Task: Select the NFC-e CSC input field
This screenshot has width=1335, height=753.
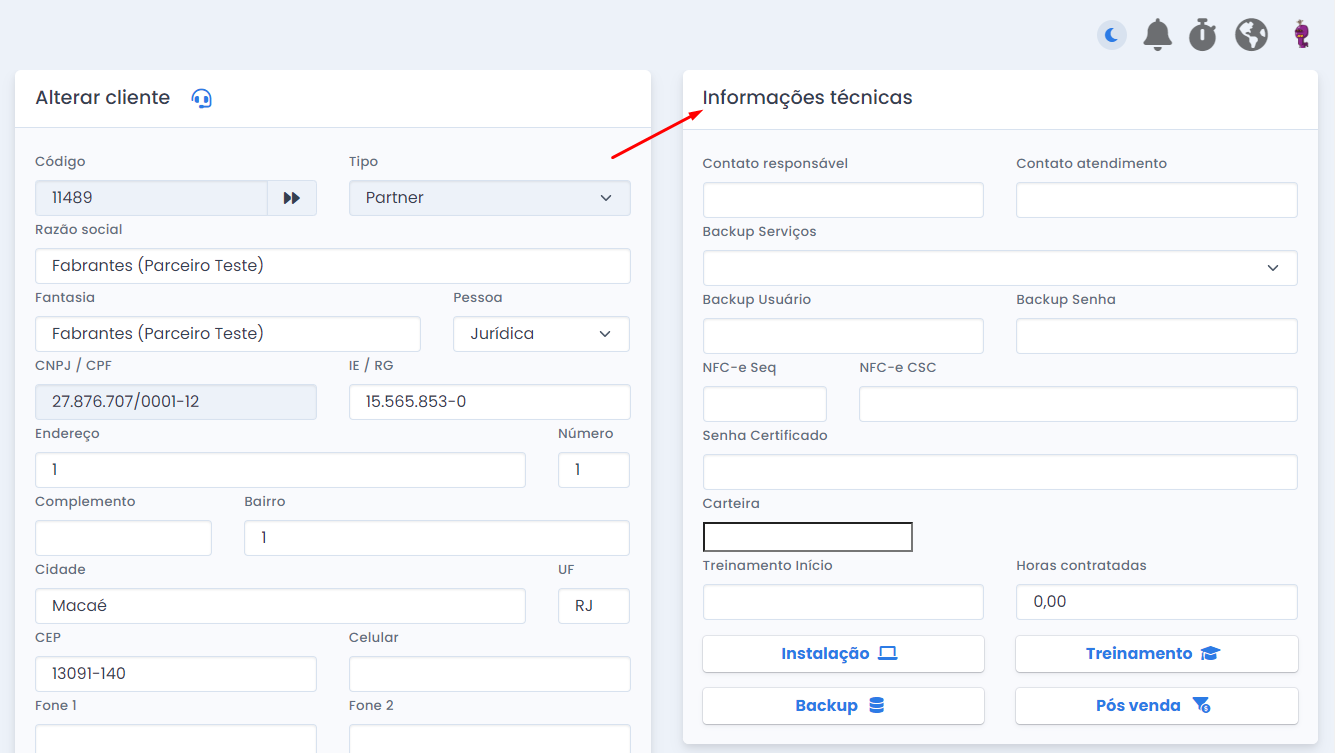Action: click(x=1077, y=404)
